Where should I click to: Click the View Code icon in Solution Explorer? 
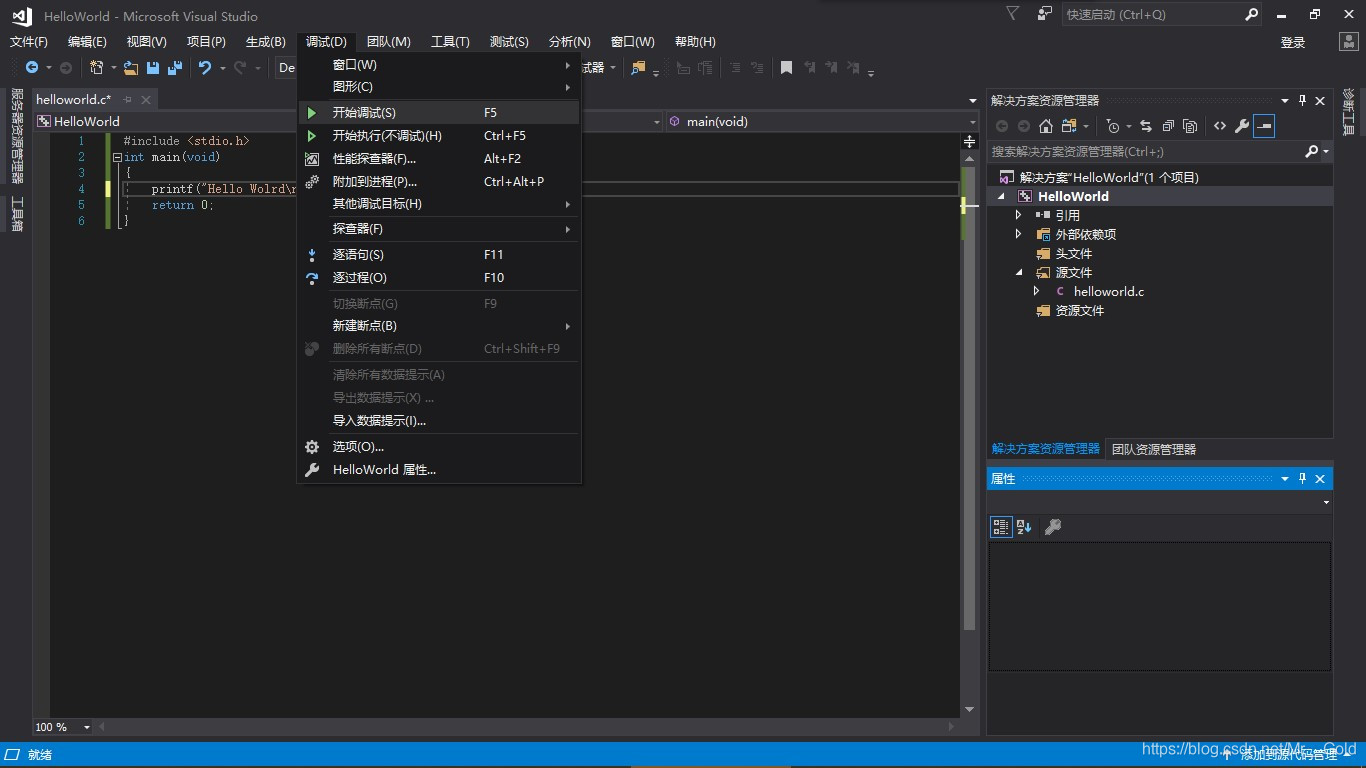point(1220,126)
